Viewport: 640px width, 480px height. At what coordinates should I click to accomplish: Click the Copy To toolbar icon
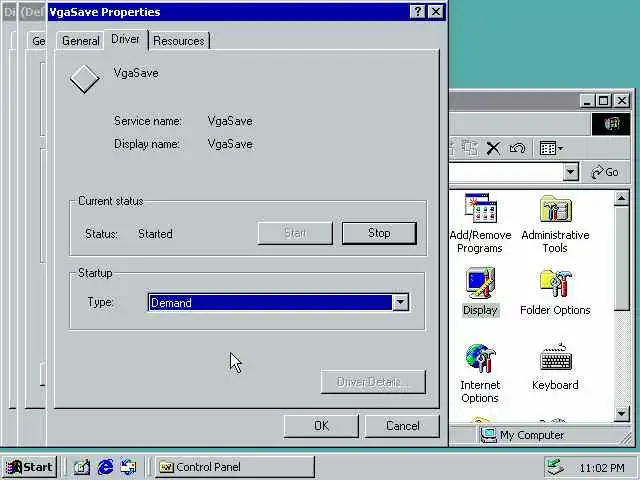470,148
